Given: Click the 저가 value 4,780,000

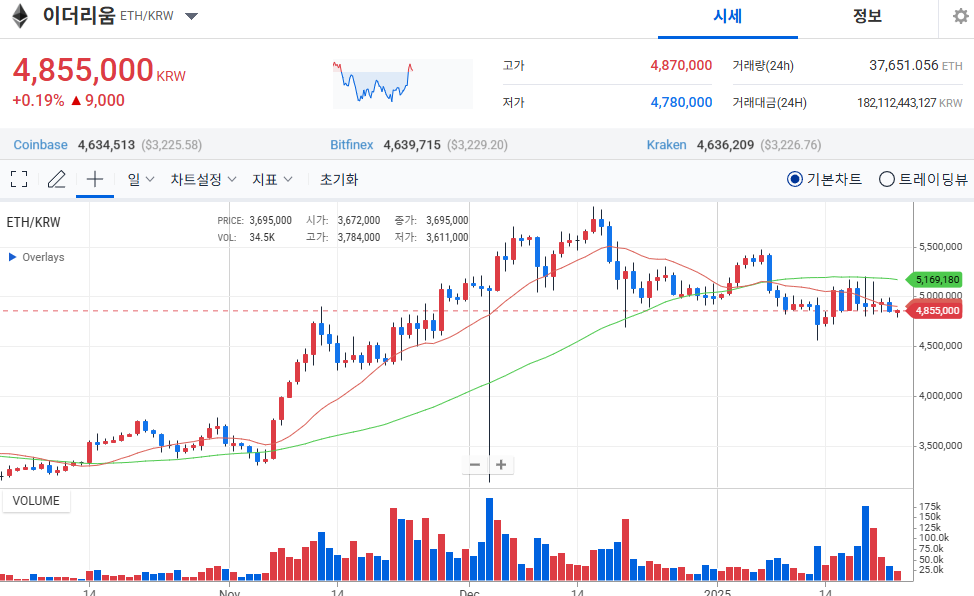Looking at the screenshot, I should [x=681, y=103].
